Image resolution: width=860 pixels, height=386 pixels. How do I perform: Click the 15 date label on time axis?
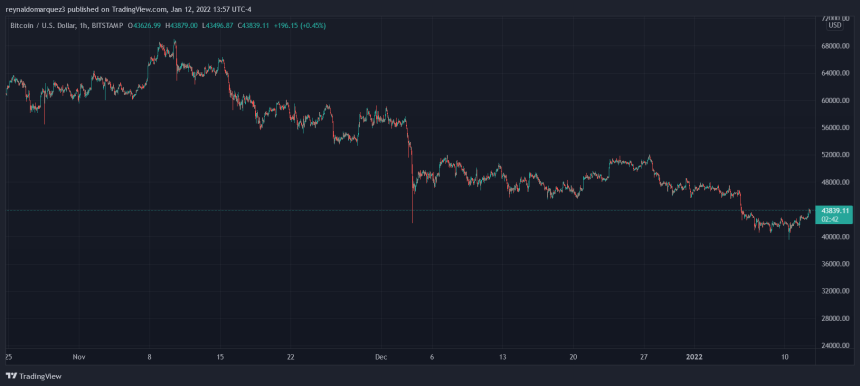pos(220,357)
